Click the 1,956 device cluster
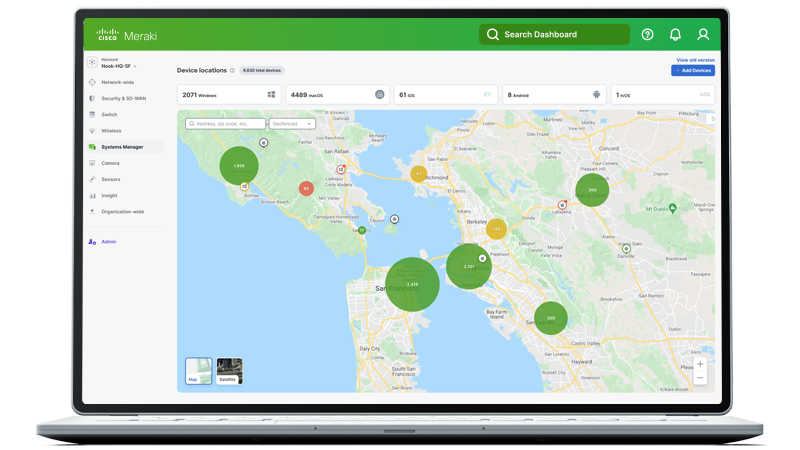 click(239, 166)
